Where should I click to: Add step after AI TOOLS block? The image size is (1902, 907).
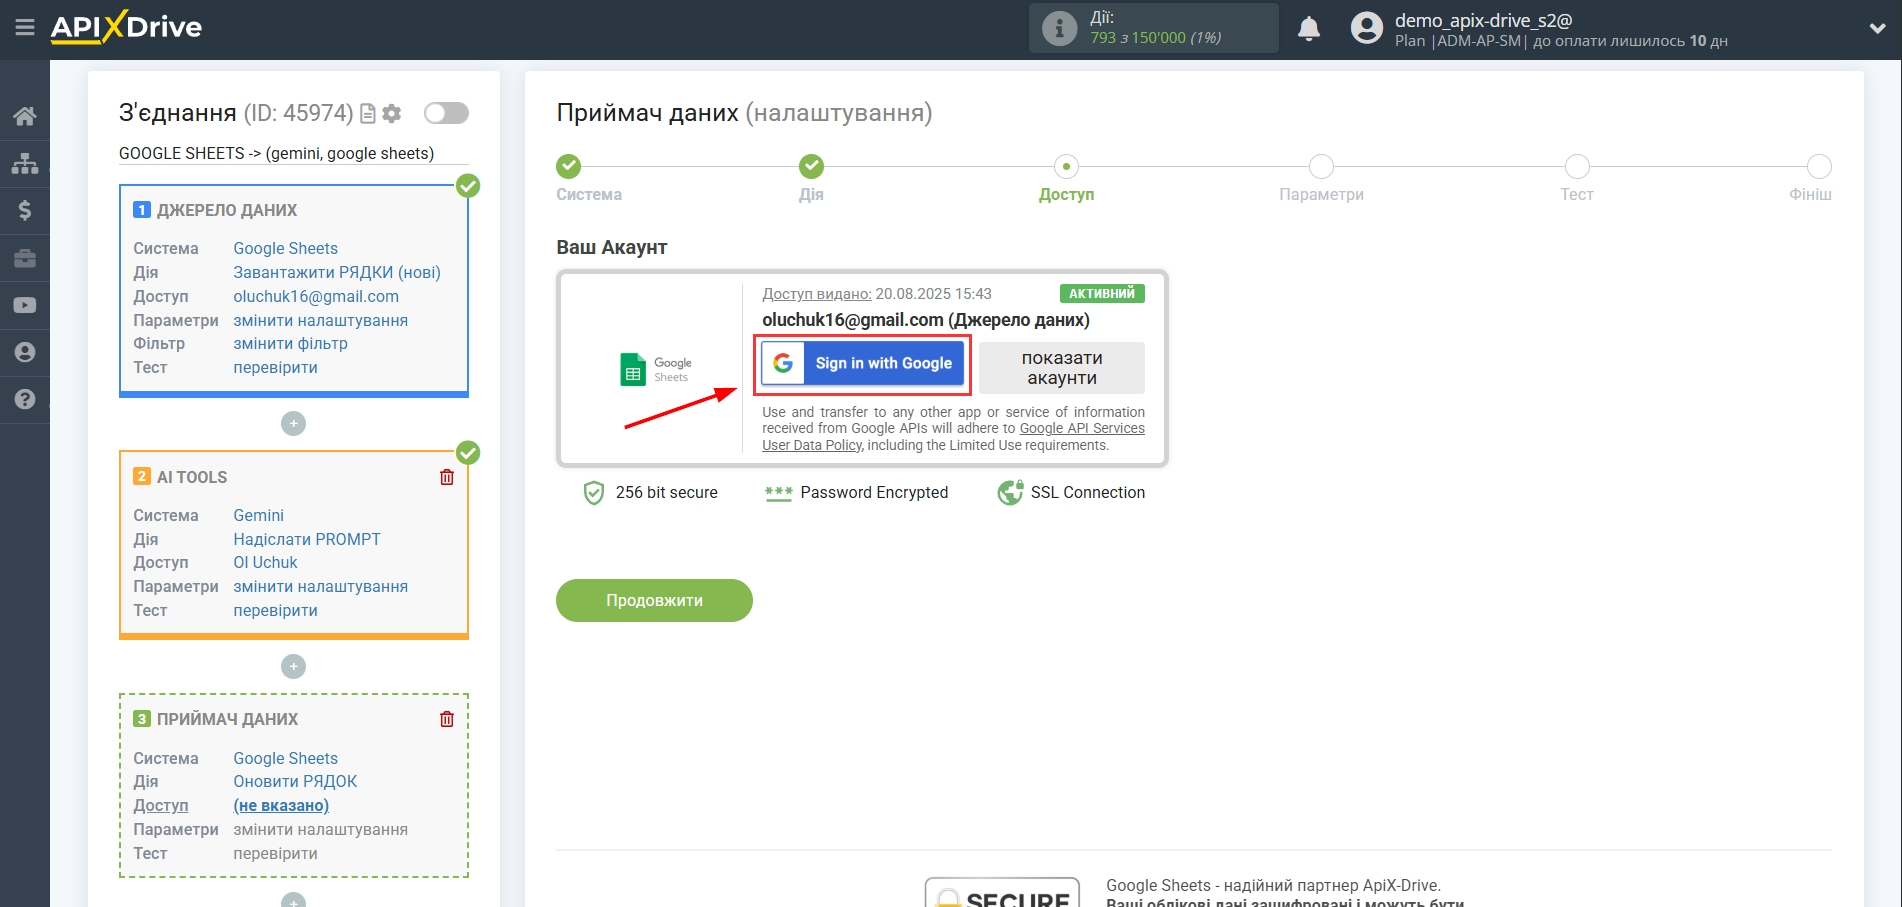click(x=293, y=666)
